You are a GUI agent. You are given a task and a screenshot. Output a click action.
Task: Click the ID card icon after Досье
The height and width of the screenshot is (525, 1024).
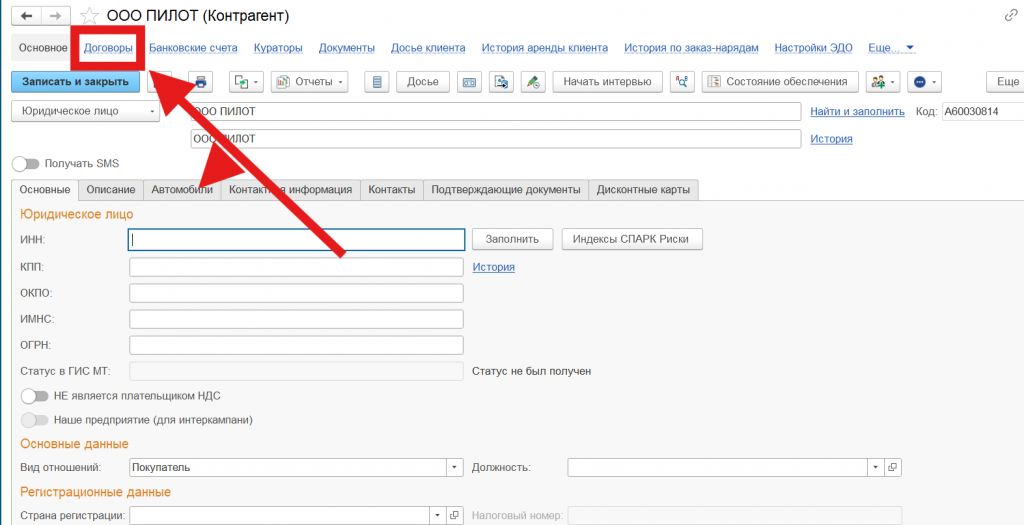point(470,82)
